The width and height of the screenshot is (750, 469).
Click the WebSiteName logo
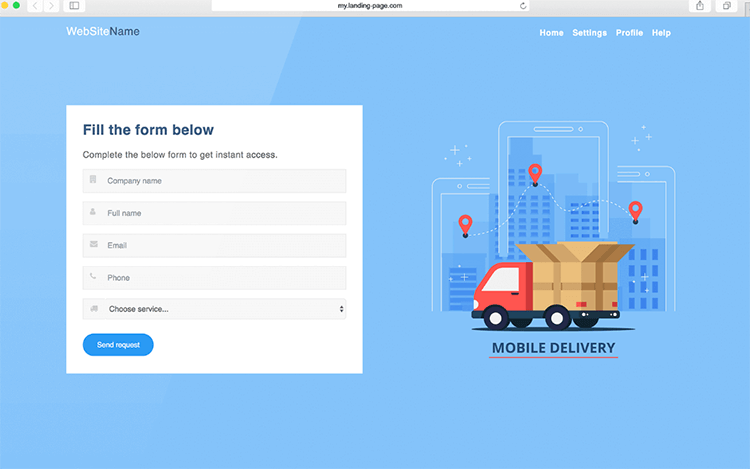pos(103,32)
